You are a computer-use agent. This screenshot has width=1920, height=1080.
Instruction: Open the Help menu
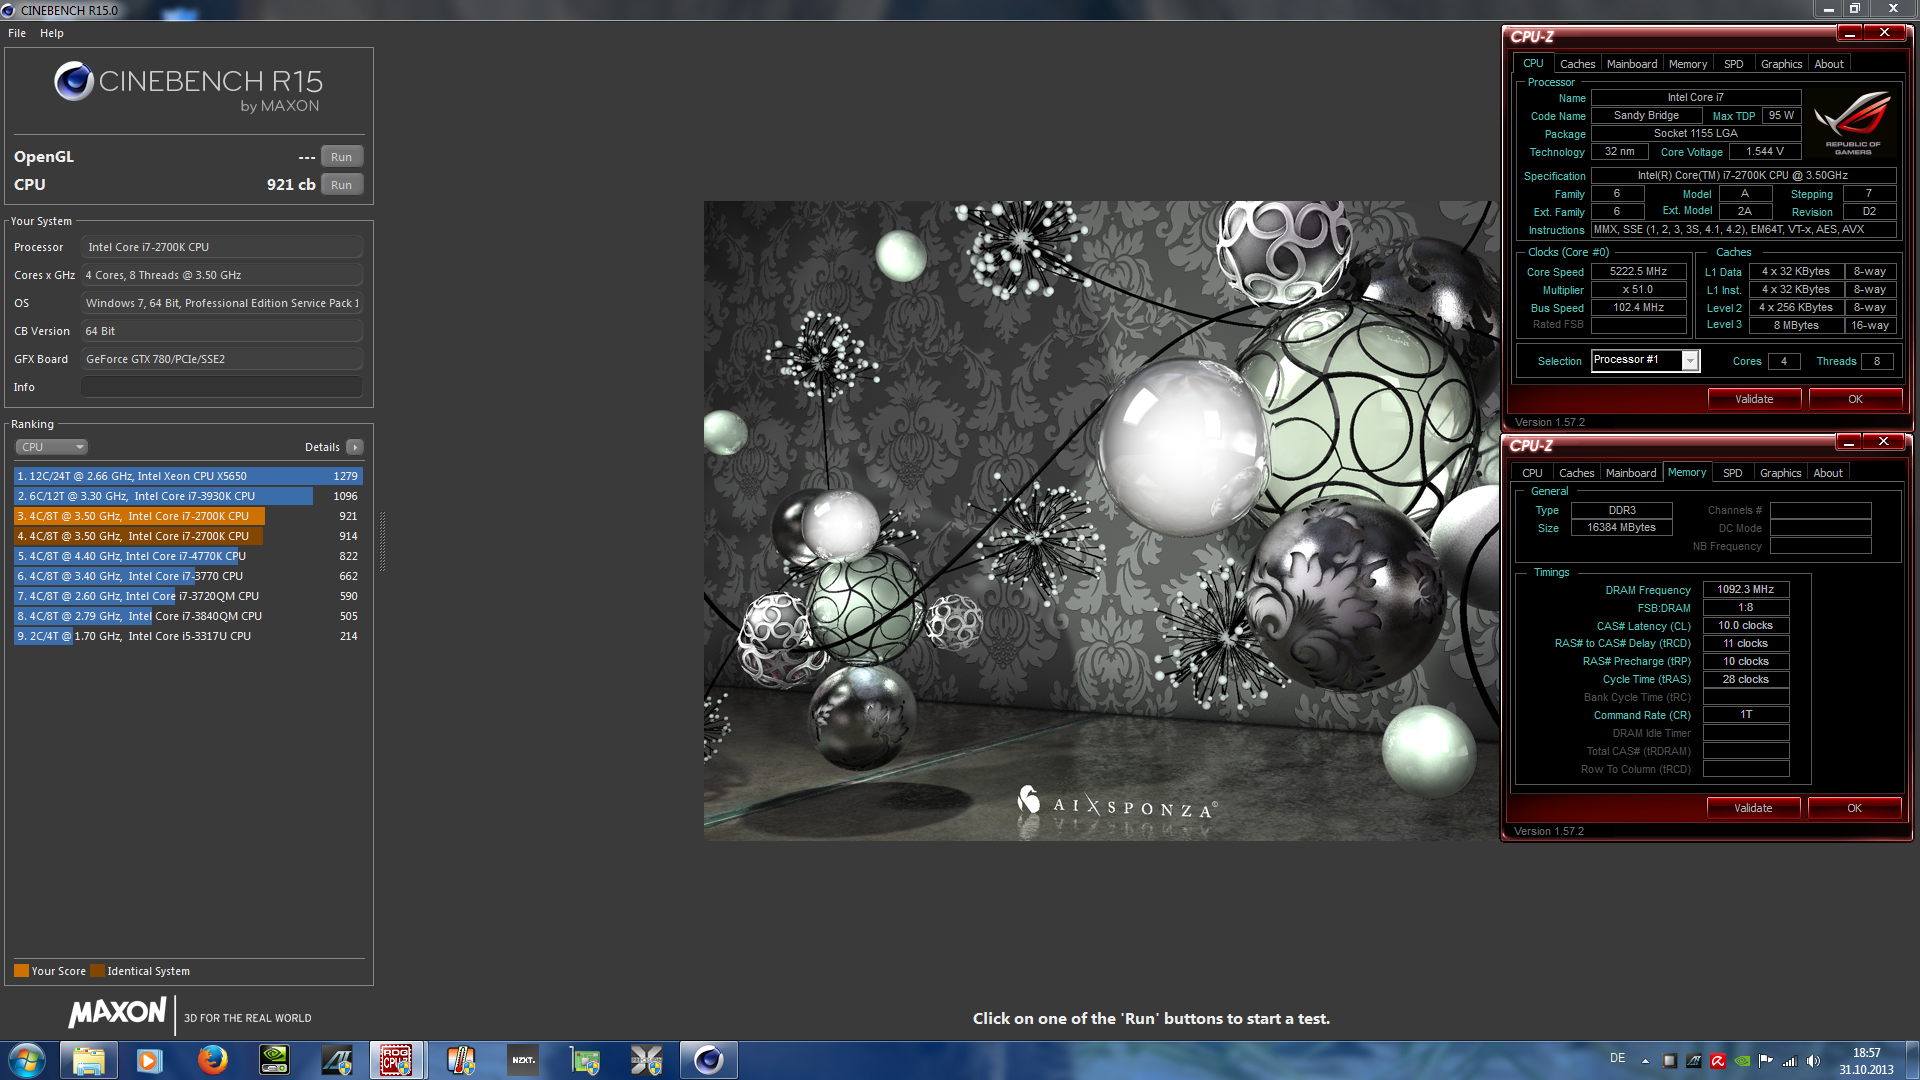pyautogui.click(x=52, y=33)
